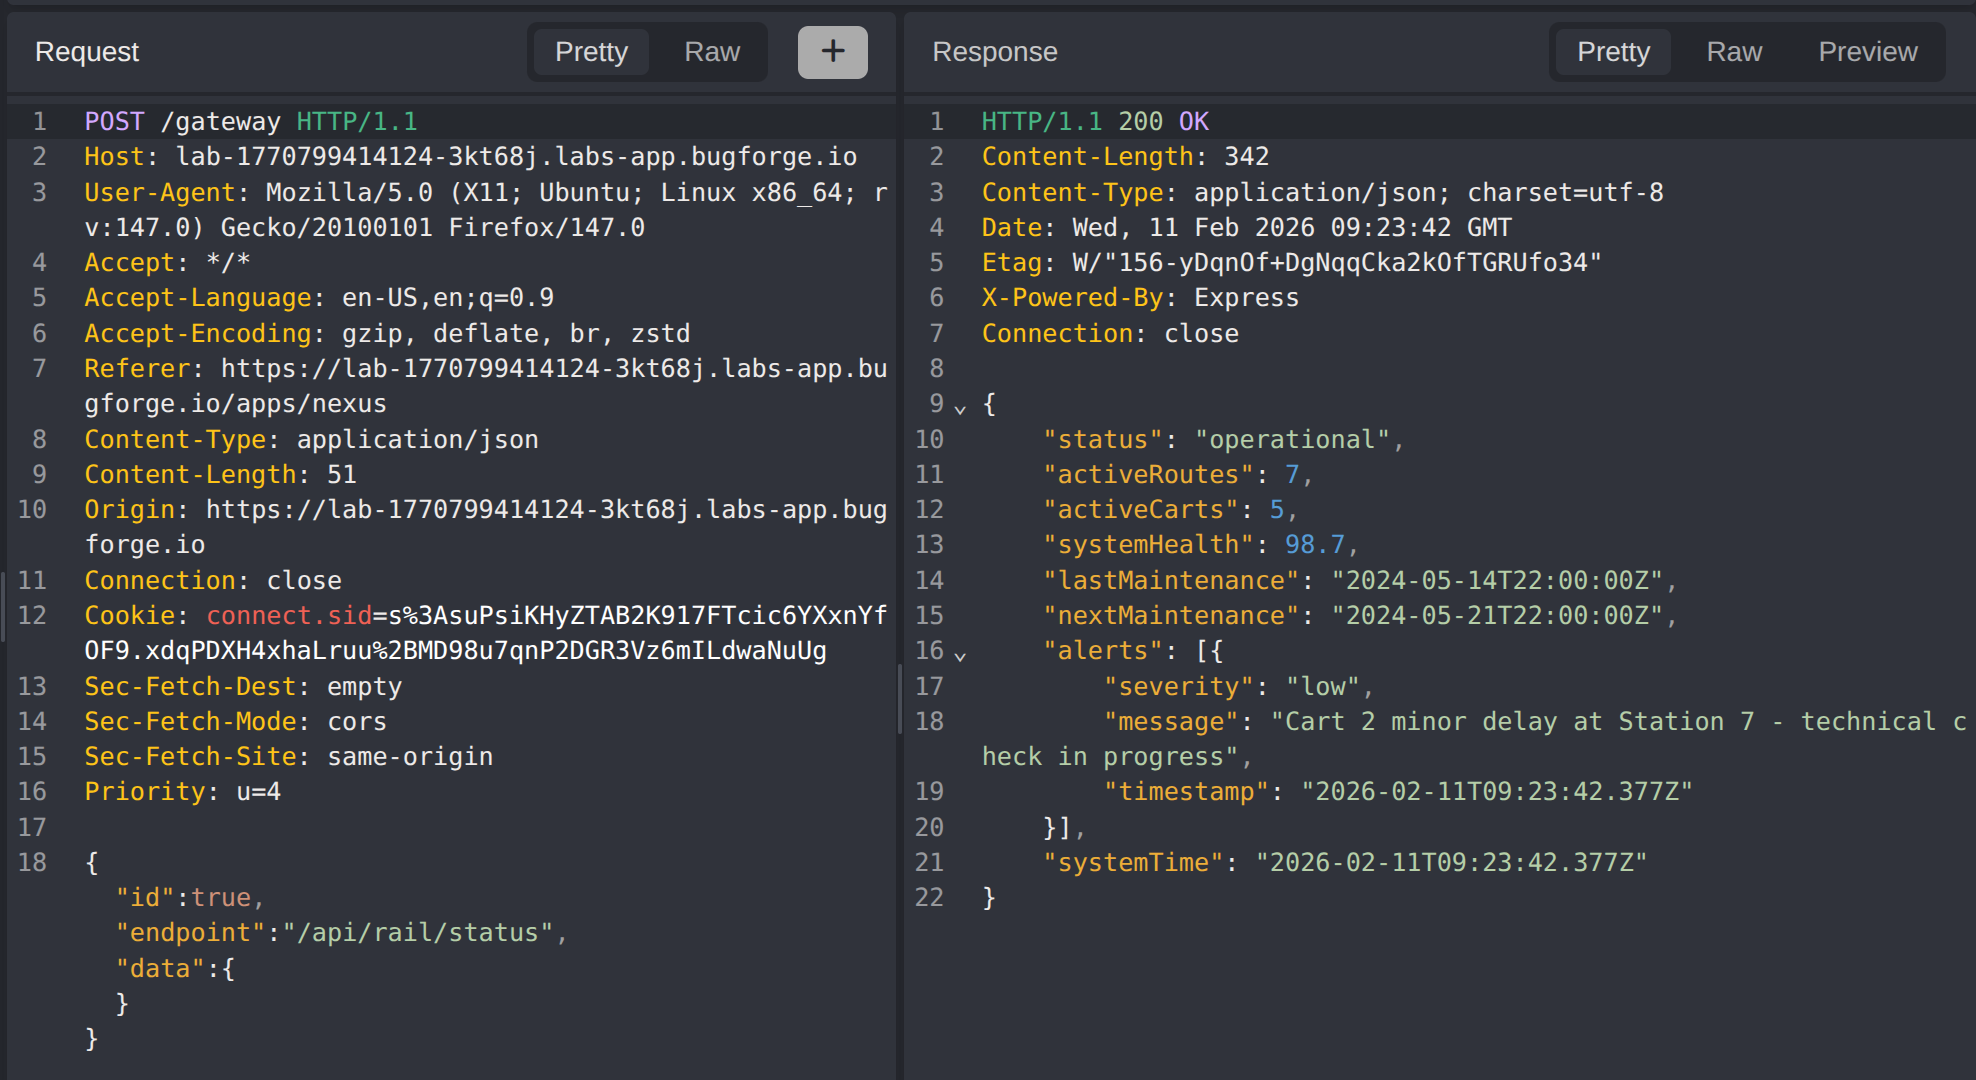
Task: Click the endpoint /api/rail/status value
Action: (x=418, y=933)
